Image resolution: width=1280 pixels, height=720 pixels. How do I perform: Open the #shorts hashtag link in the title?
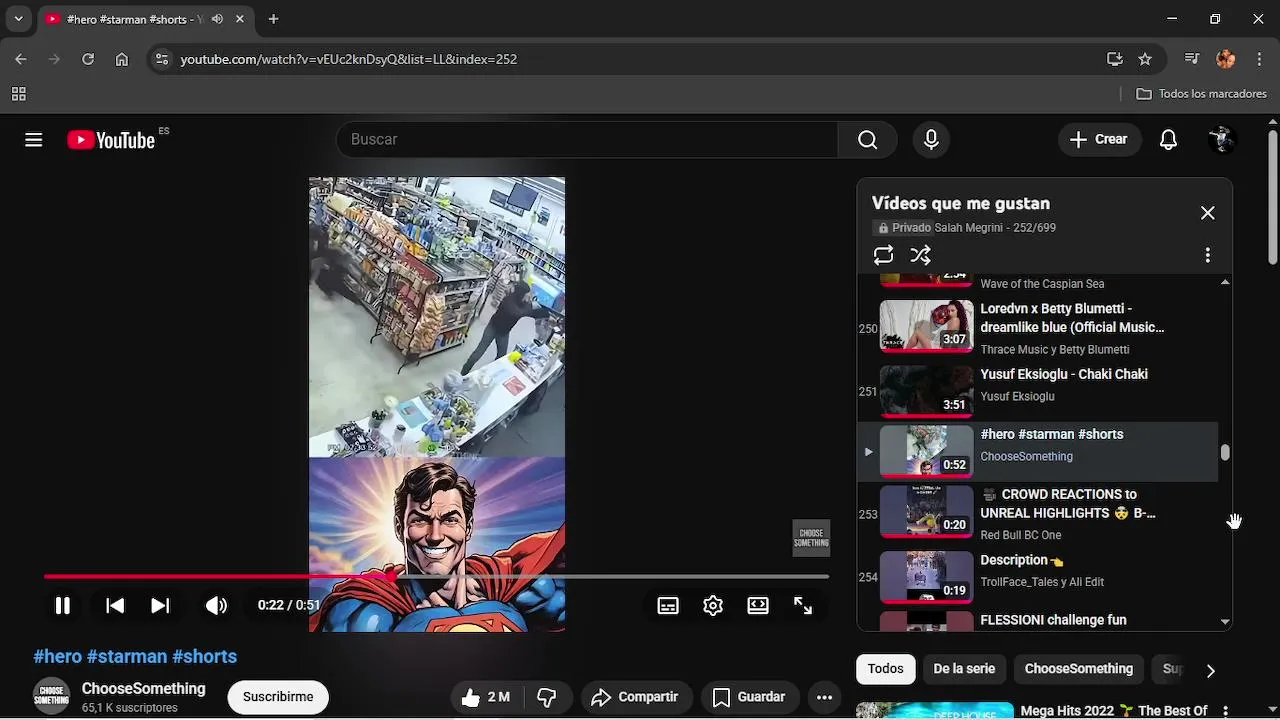(x=204, y=657)
